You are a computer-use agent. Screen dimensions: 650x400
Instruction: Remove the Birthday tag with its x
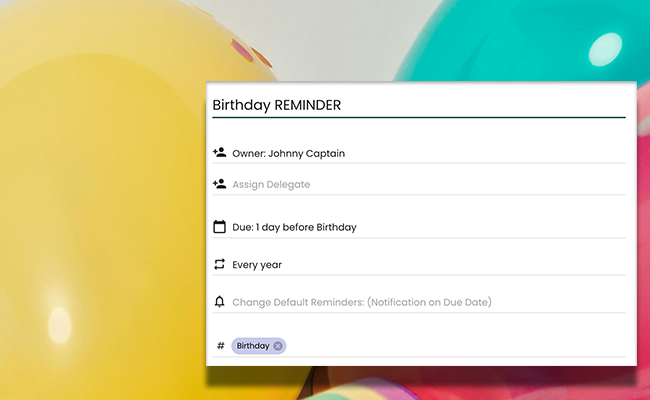click(278, 346)
